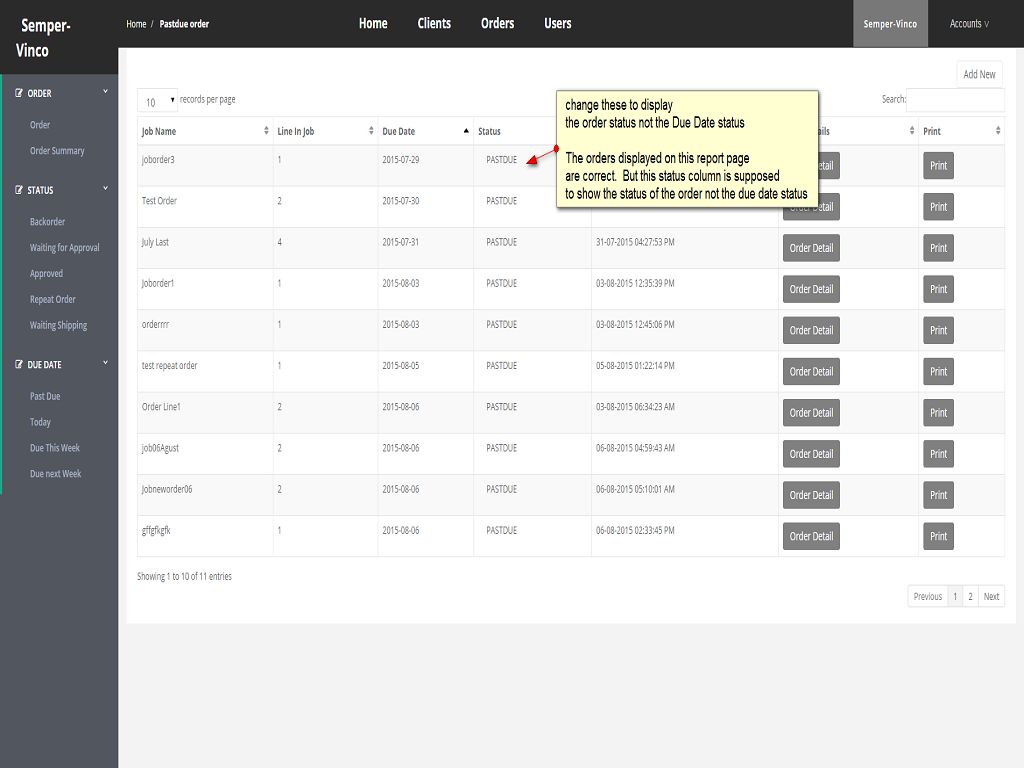The height and width of the screenshot is (768, 1024).
Task: Click Print for Joborder1 row
Action: (x=938, y=289)
